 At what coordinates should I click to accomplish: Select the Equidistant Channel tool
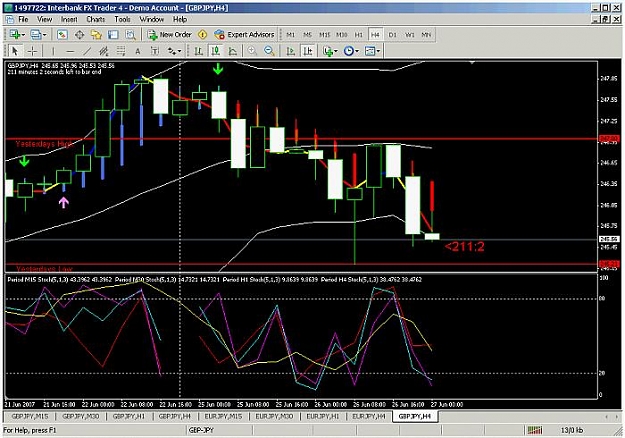pyautogui.click(x=104, y=51)
